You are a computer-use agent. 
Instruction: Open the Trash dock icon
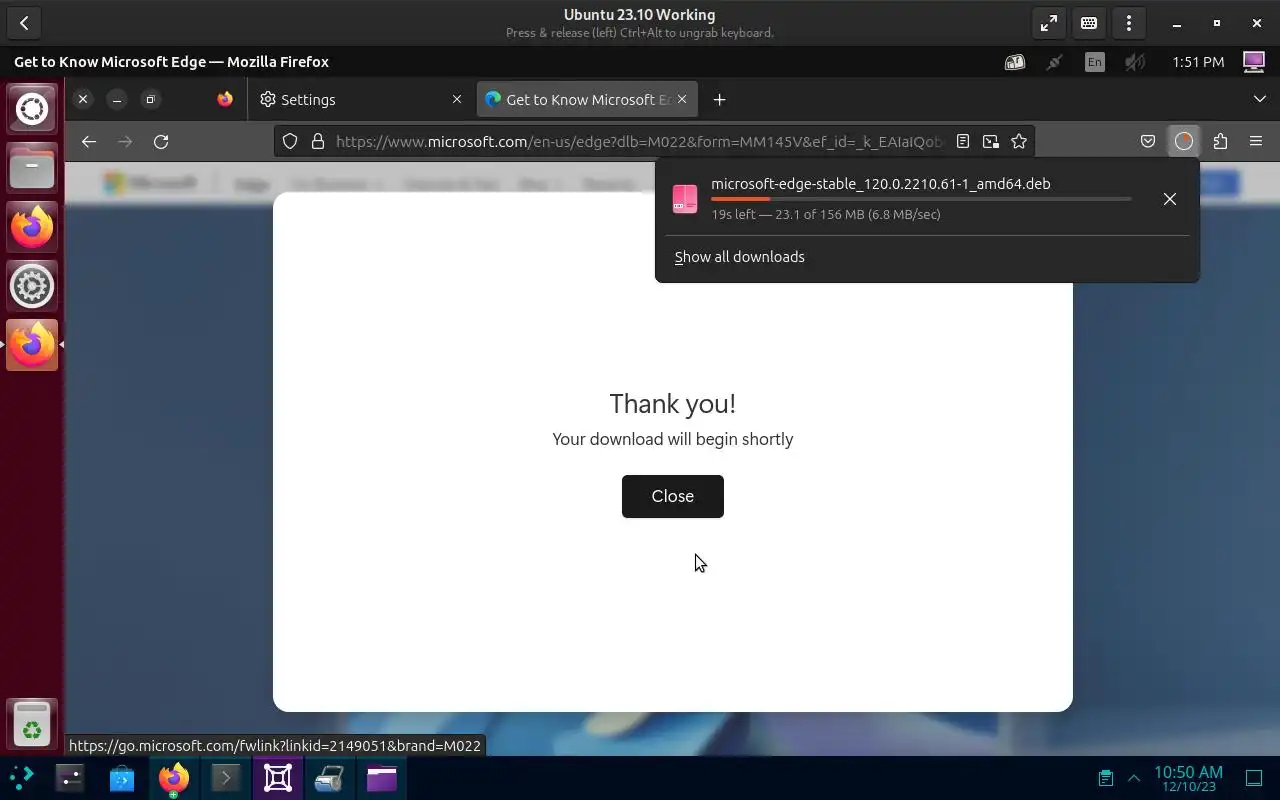tap(32, 723)
